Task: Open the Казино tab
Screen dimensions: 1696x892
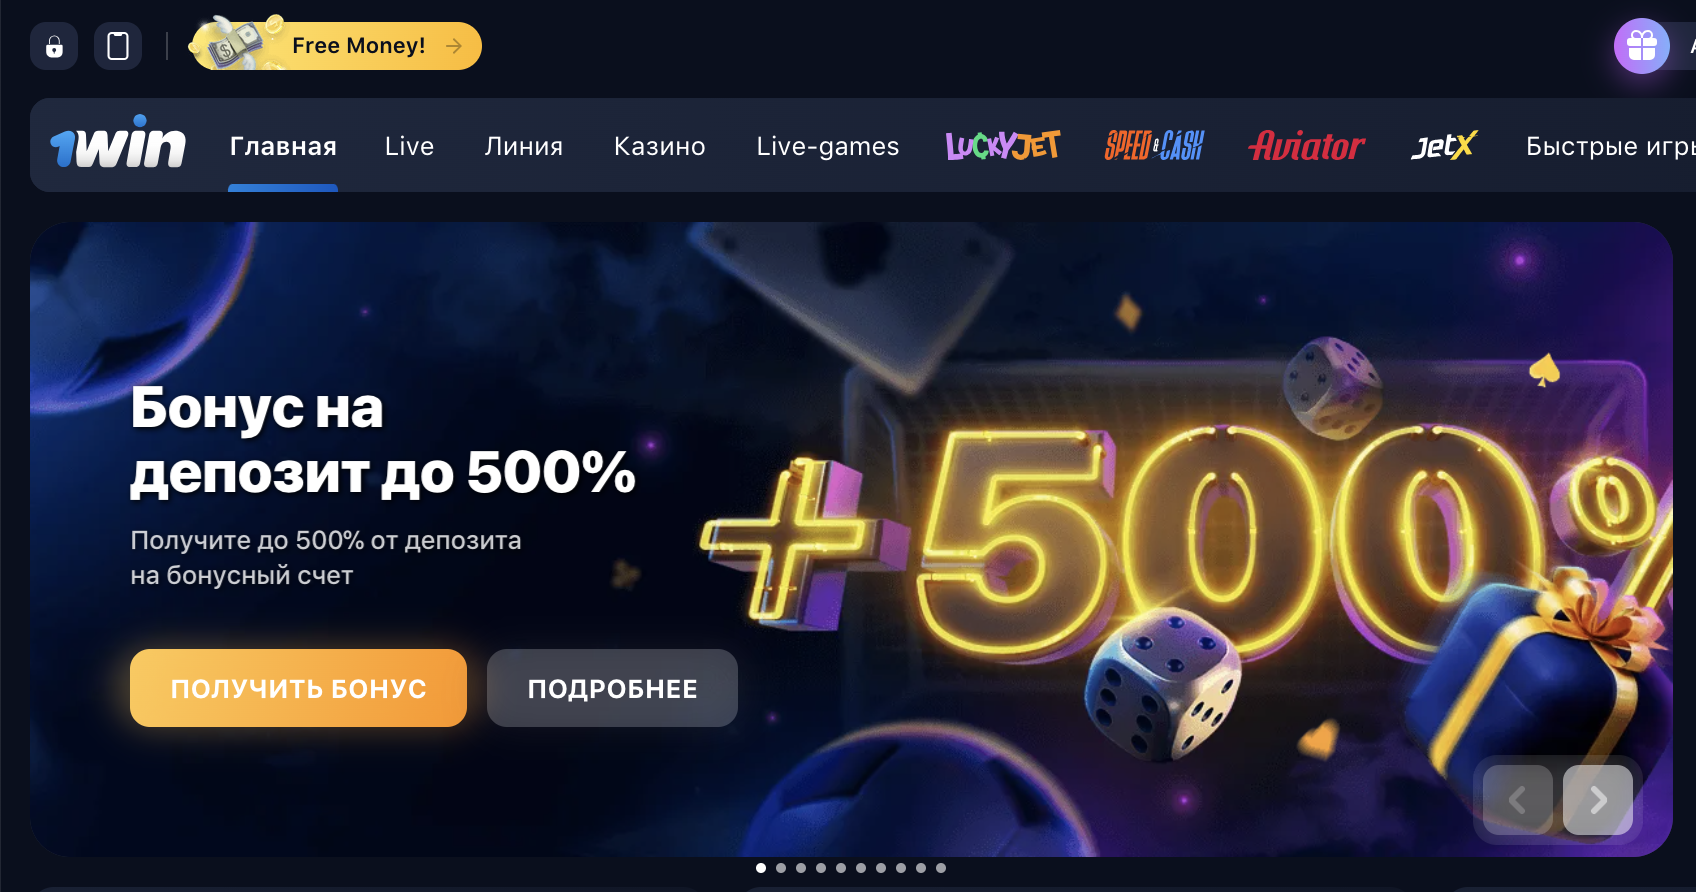Action: click(660, 146)
